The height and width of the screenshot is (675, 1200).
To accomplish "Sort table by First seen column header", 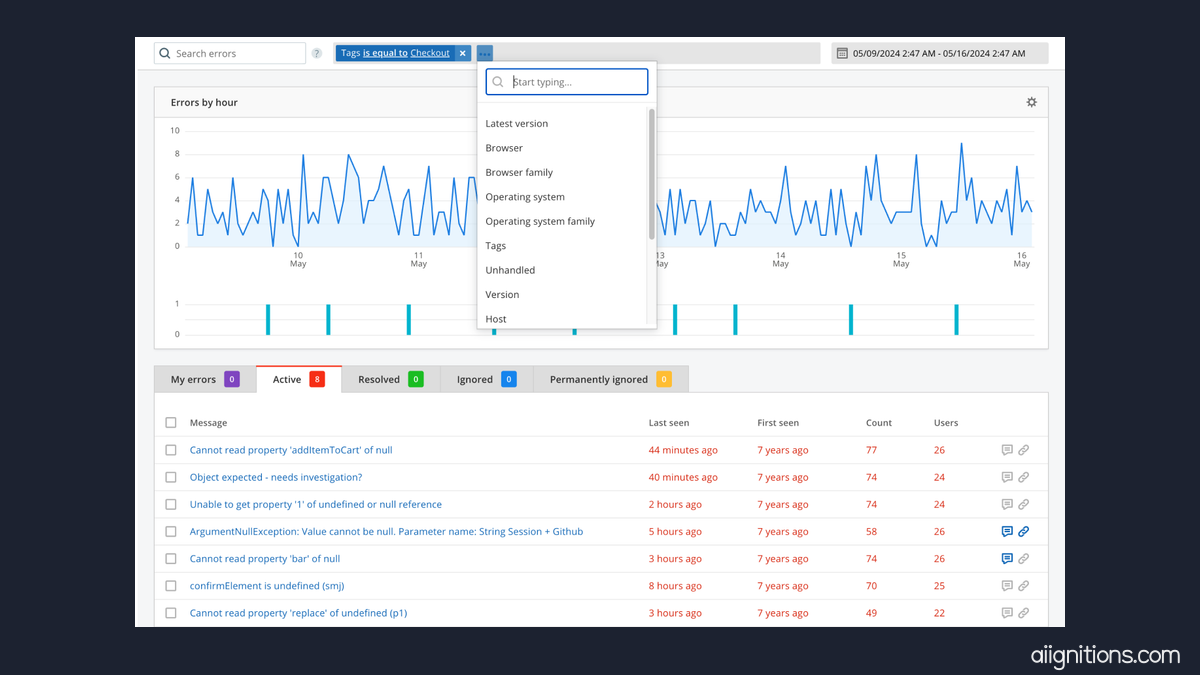I will tap(778, 423).
